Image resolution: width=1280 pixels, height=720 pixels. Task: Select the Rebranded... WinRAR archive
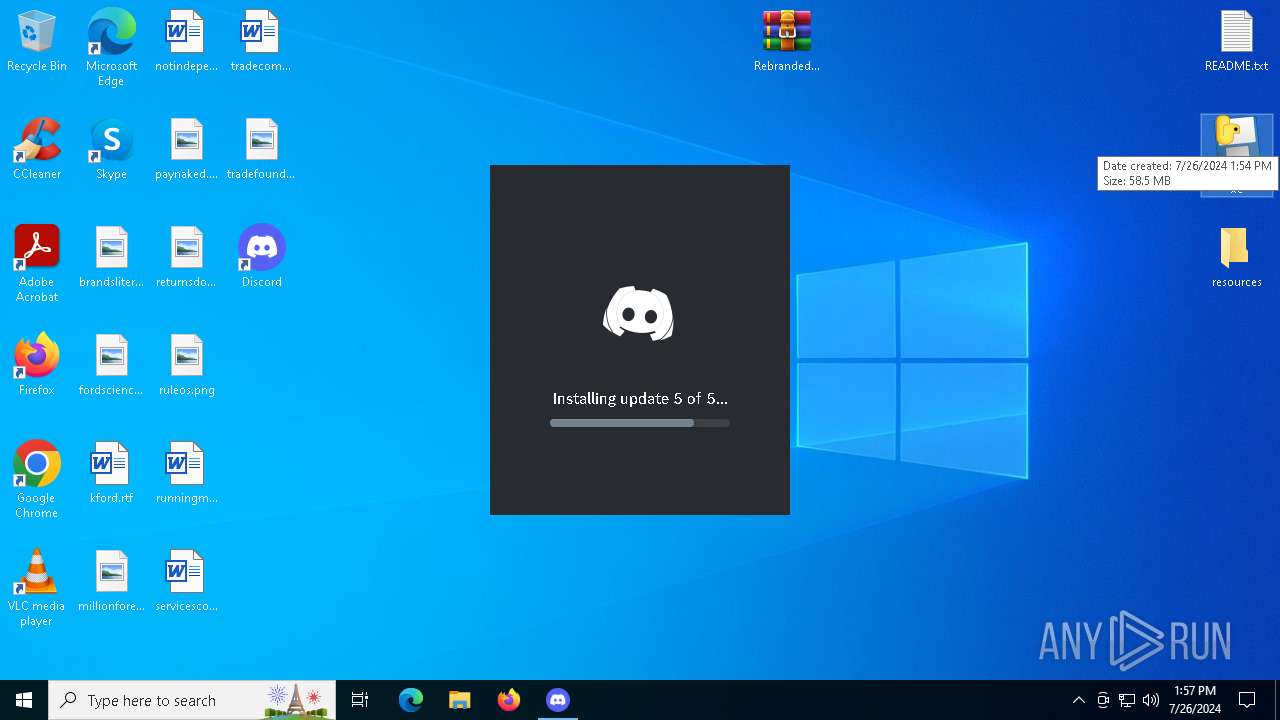click(787, 42)
